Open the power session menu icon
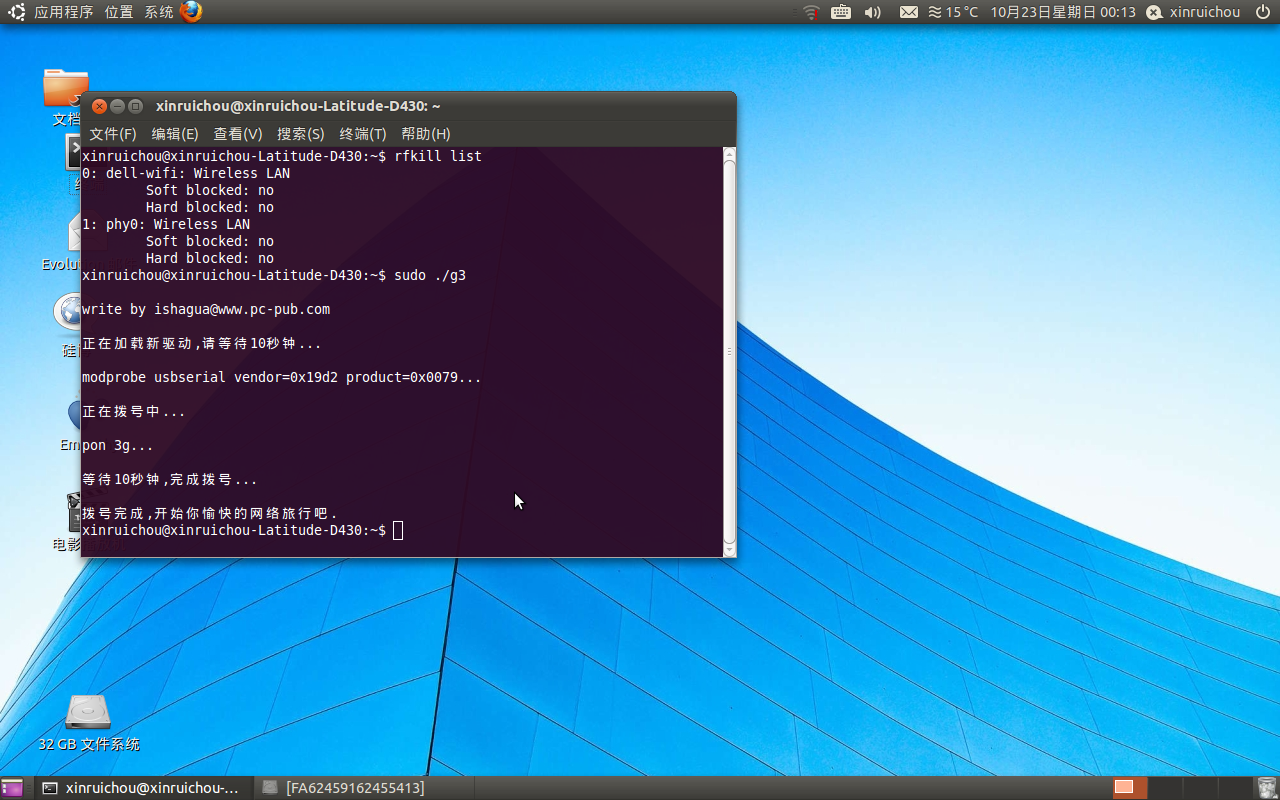1280x800 pixels. [1262, 12]
